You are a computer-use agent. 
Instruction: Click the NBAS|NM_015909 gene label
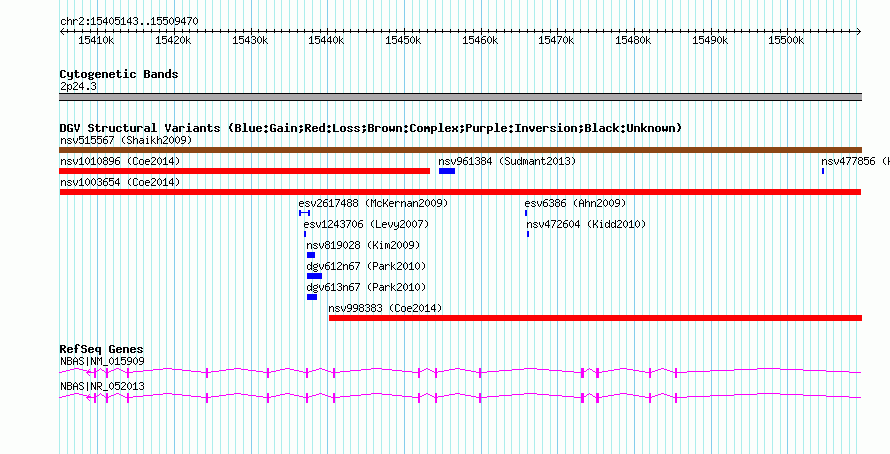tap(102, 361)
